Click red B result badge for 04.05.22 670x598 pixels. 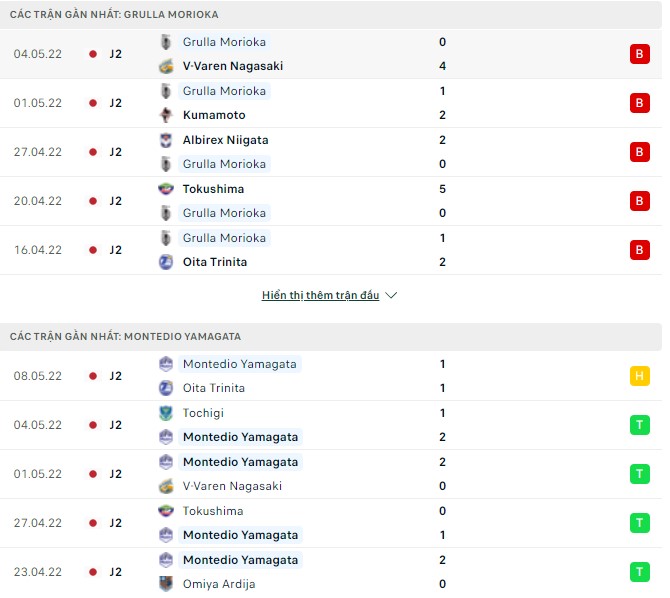[x=639, y=54]
